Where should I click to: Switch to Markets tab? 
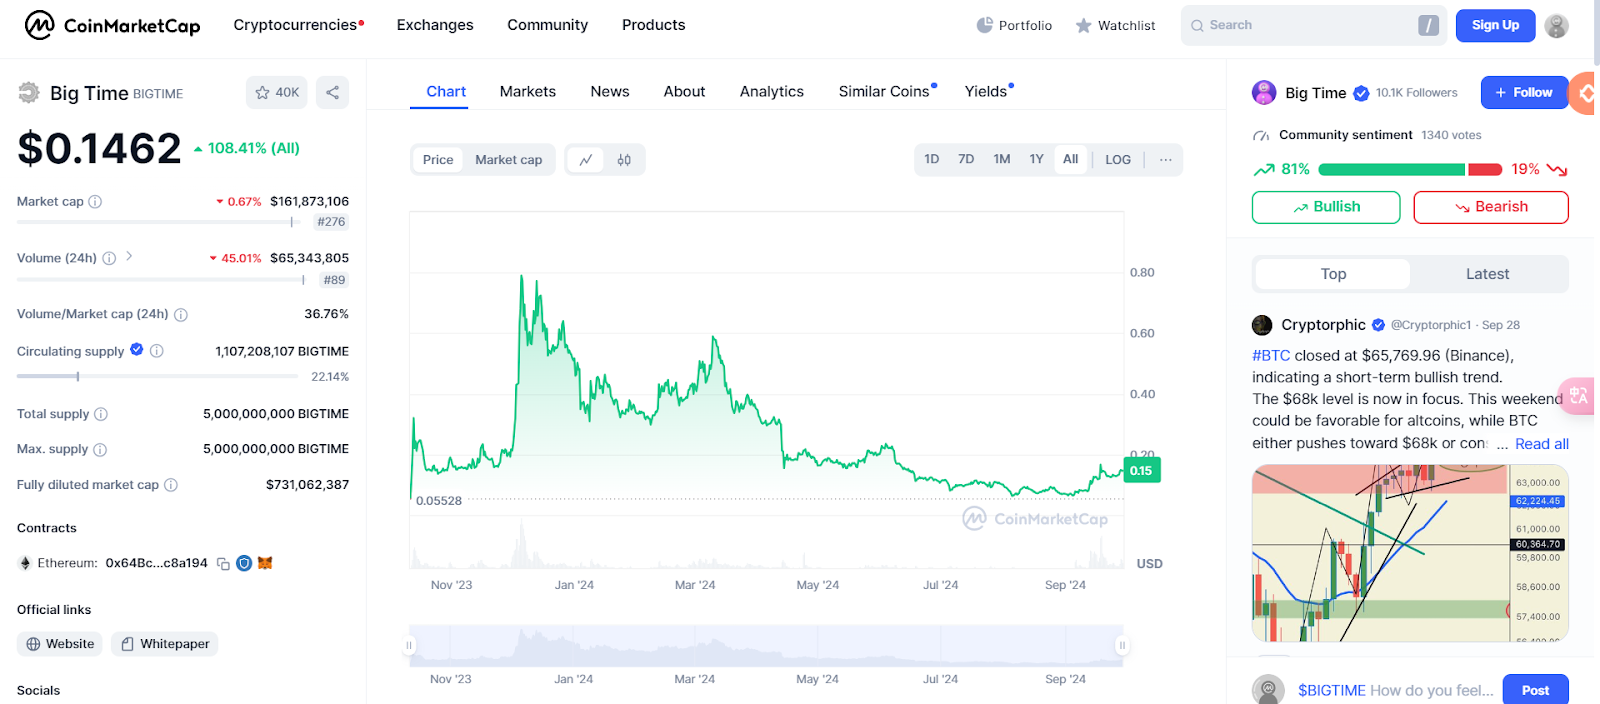tap(528, 91)
